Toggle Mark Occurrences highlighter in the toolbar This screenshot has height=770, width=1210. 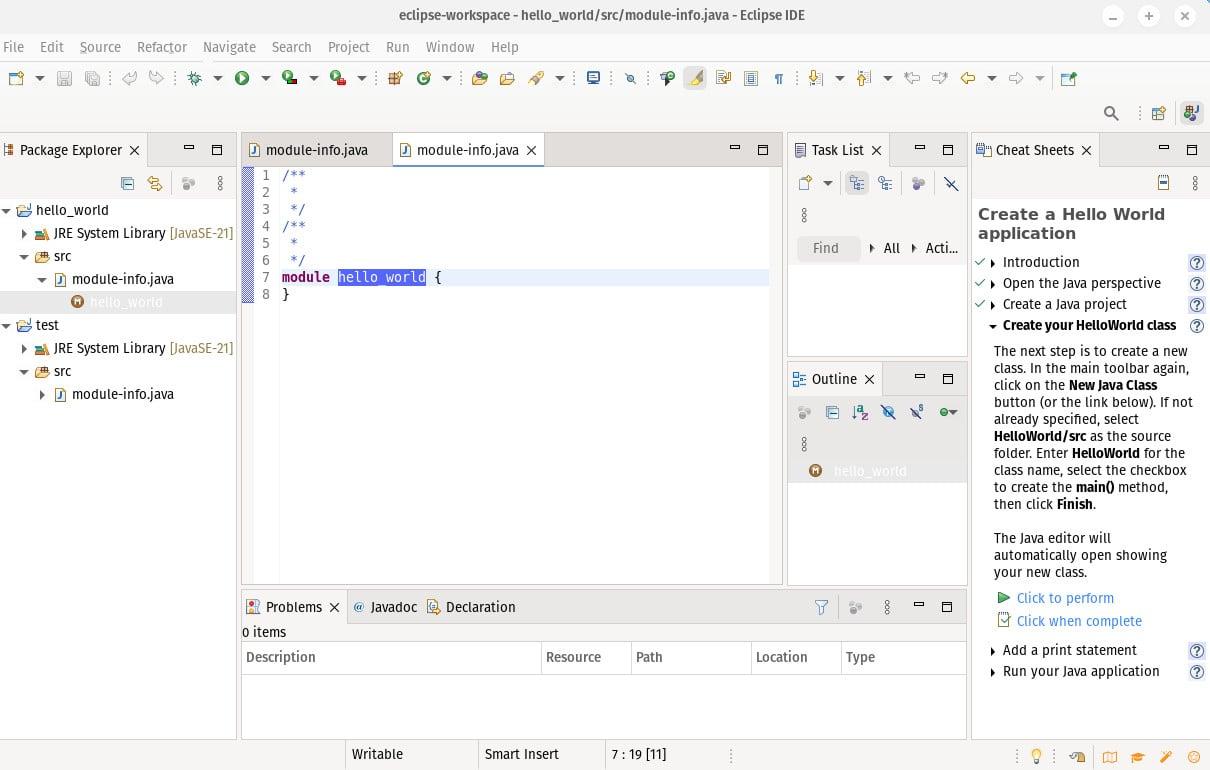(x=695, y=78)
